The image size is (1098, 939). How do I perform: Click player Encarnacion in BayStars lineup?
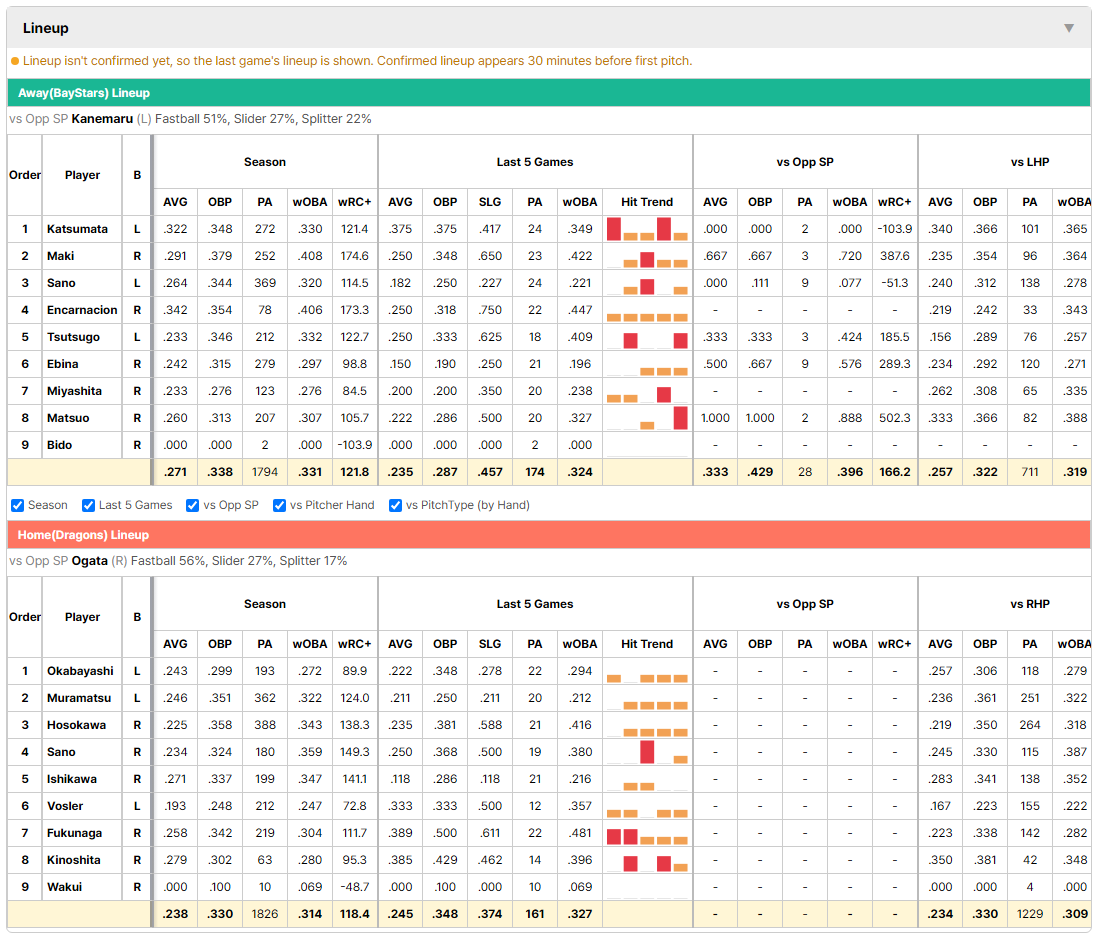pyautogui.click(x=82, y=310)
